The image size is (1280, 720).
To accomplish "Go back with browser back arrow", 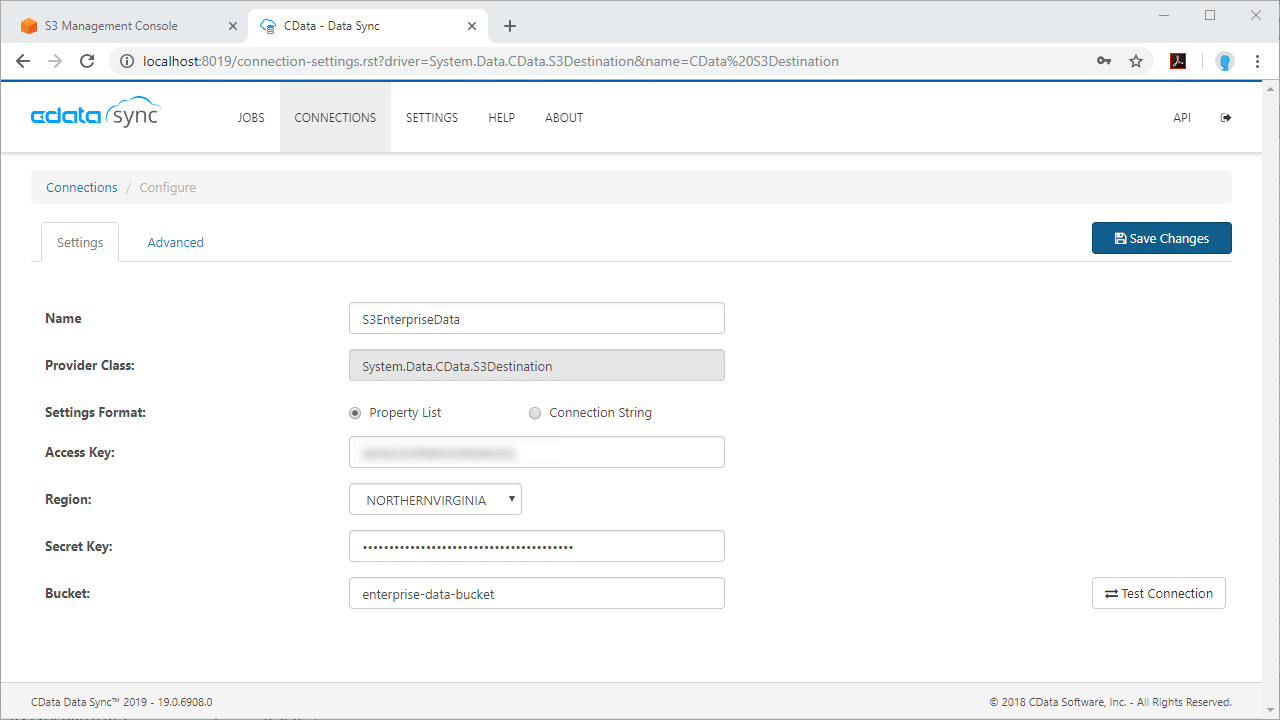I will click(x=23, y=61).
